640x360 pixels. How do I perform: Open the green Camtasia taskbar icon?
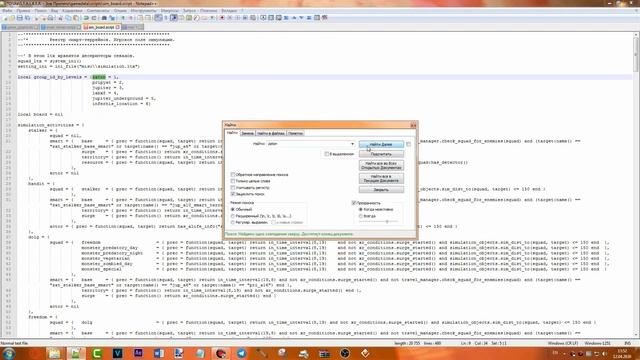point(97,353)
